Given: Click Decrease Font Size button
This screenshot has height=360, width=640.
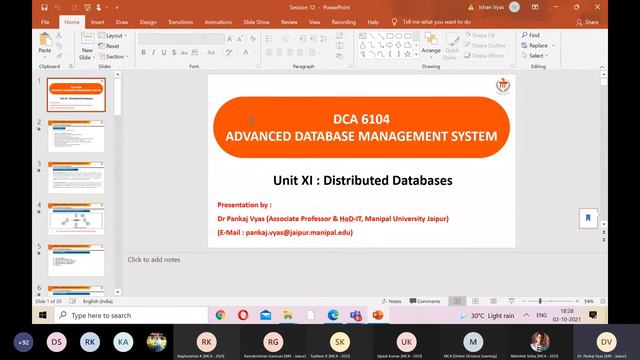Looking at the screenshot, I should point(240,39).
